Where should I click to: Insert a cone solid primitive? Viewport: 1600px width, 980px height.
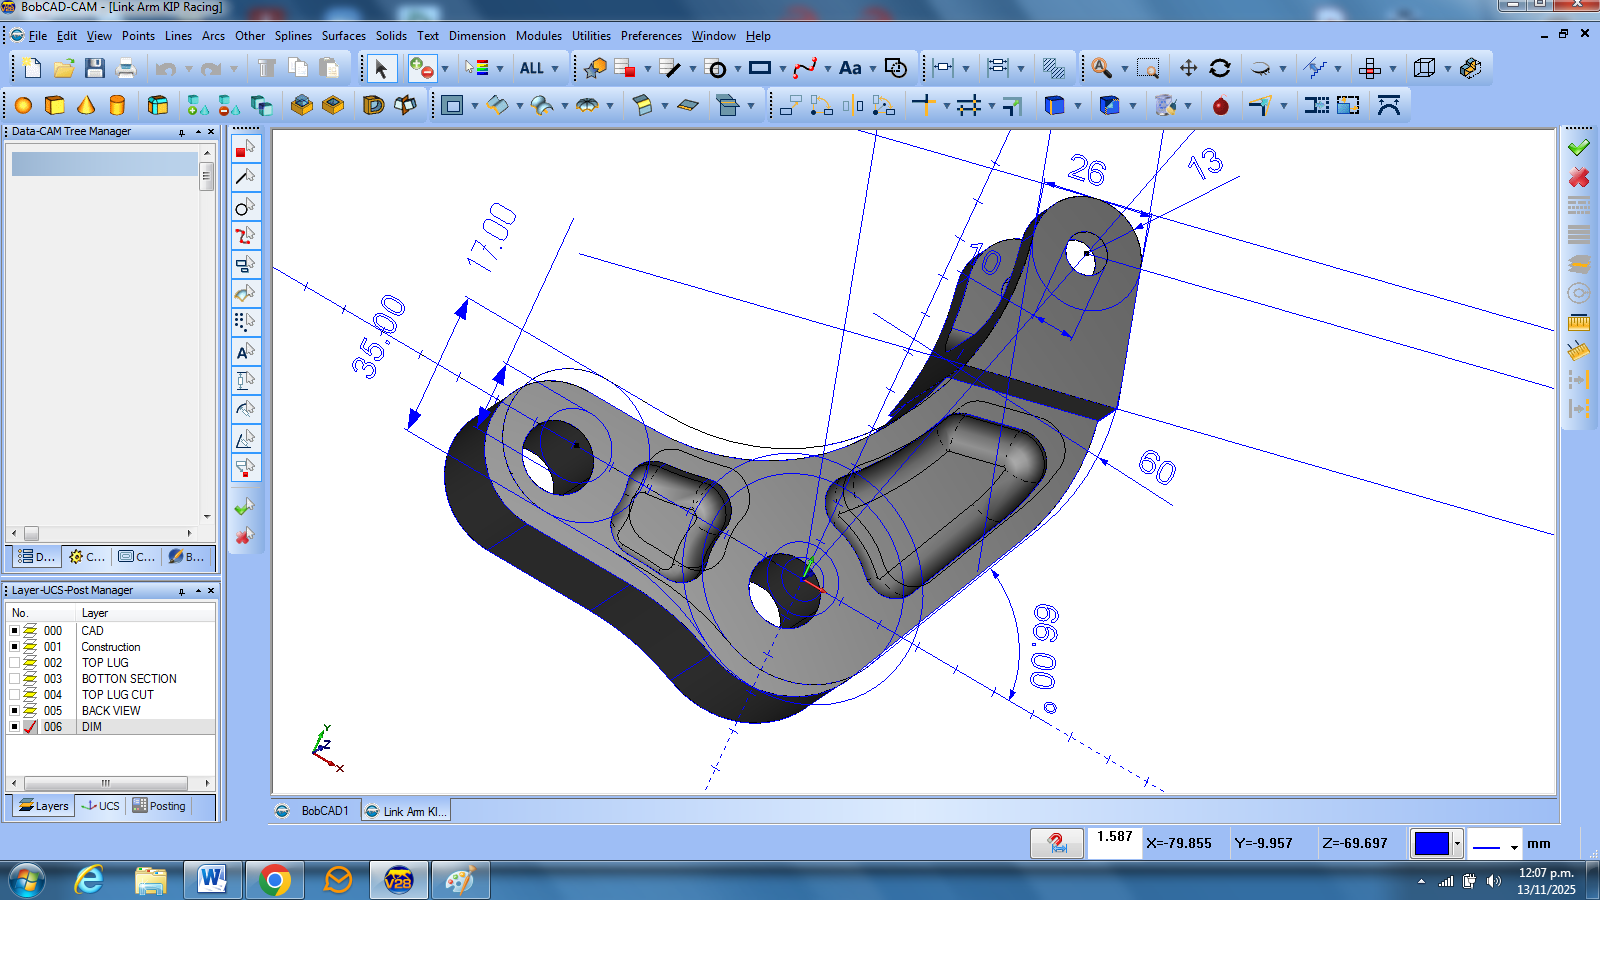tap(86, 105)
